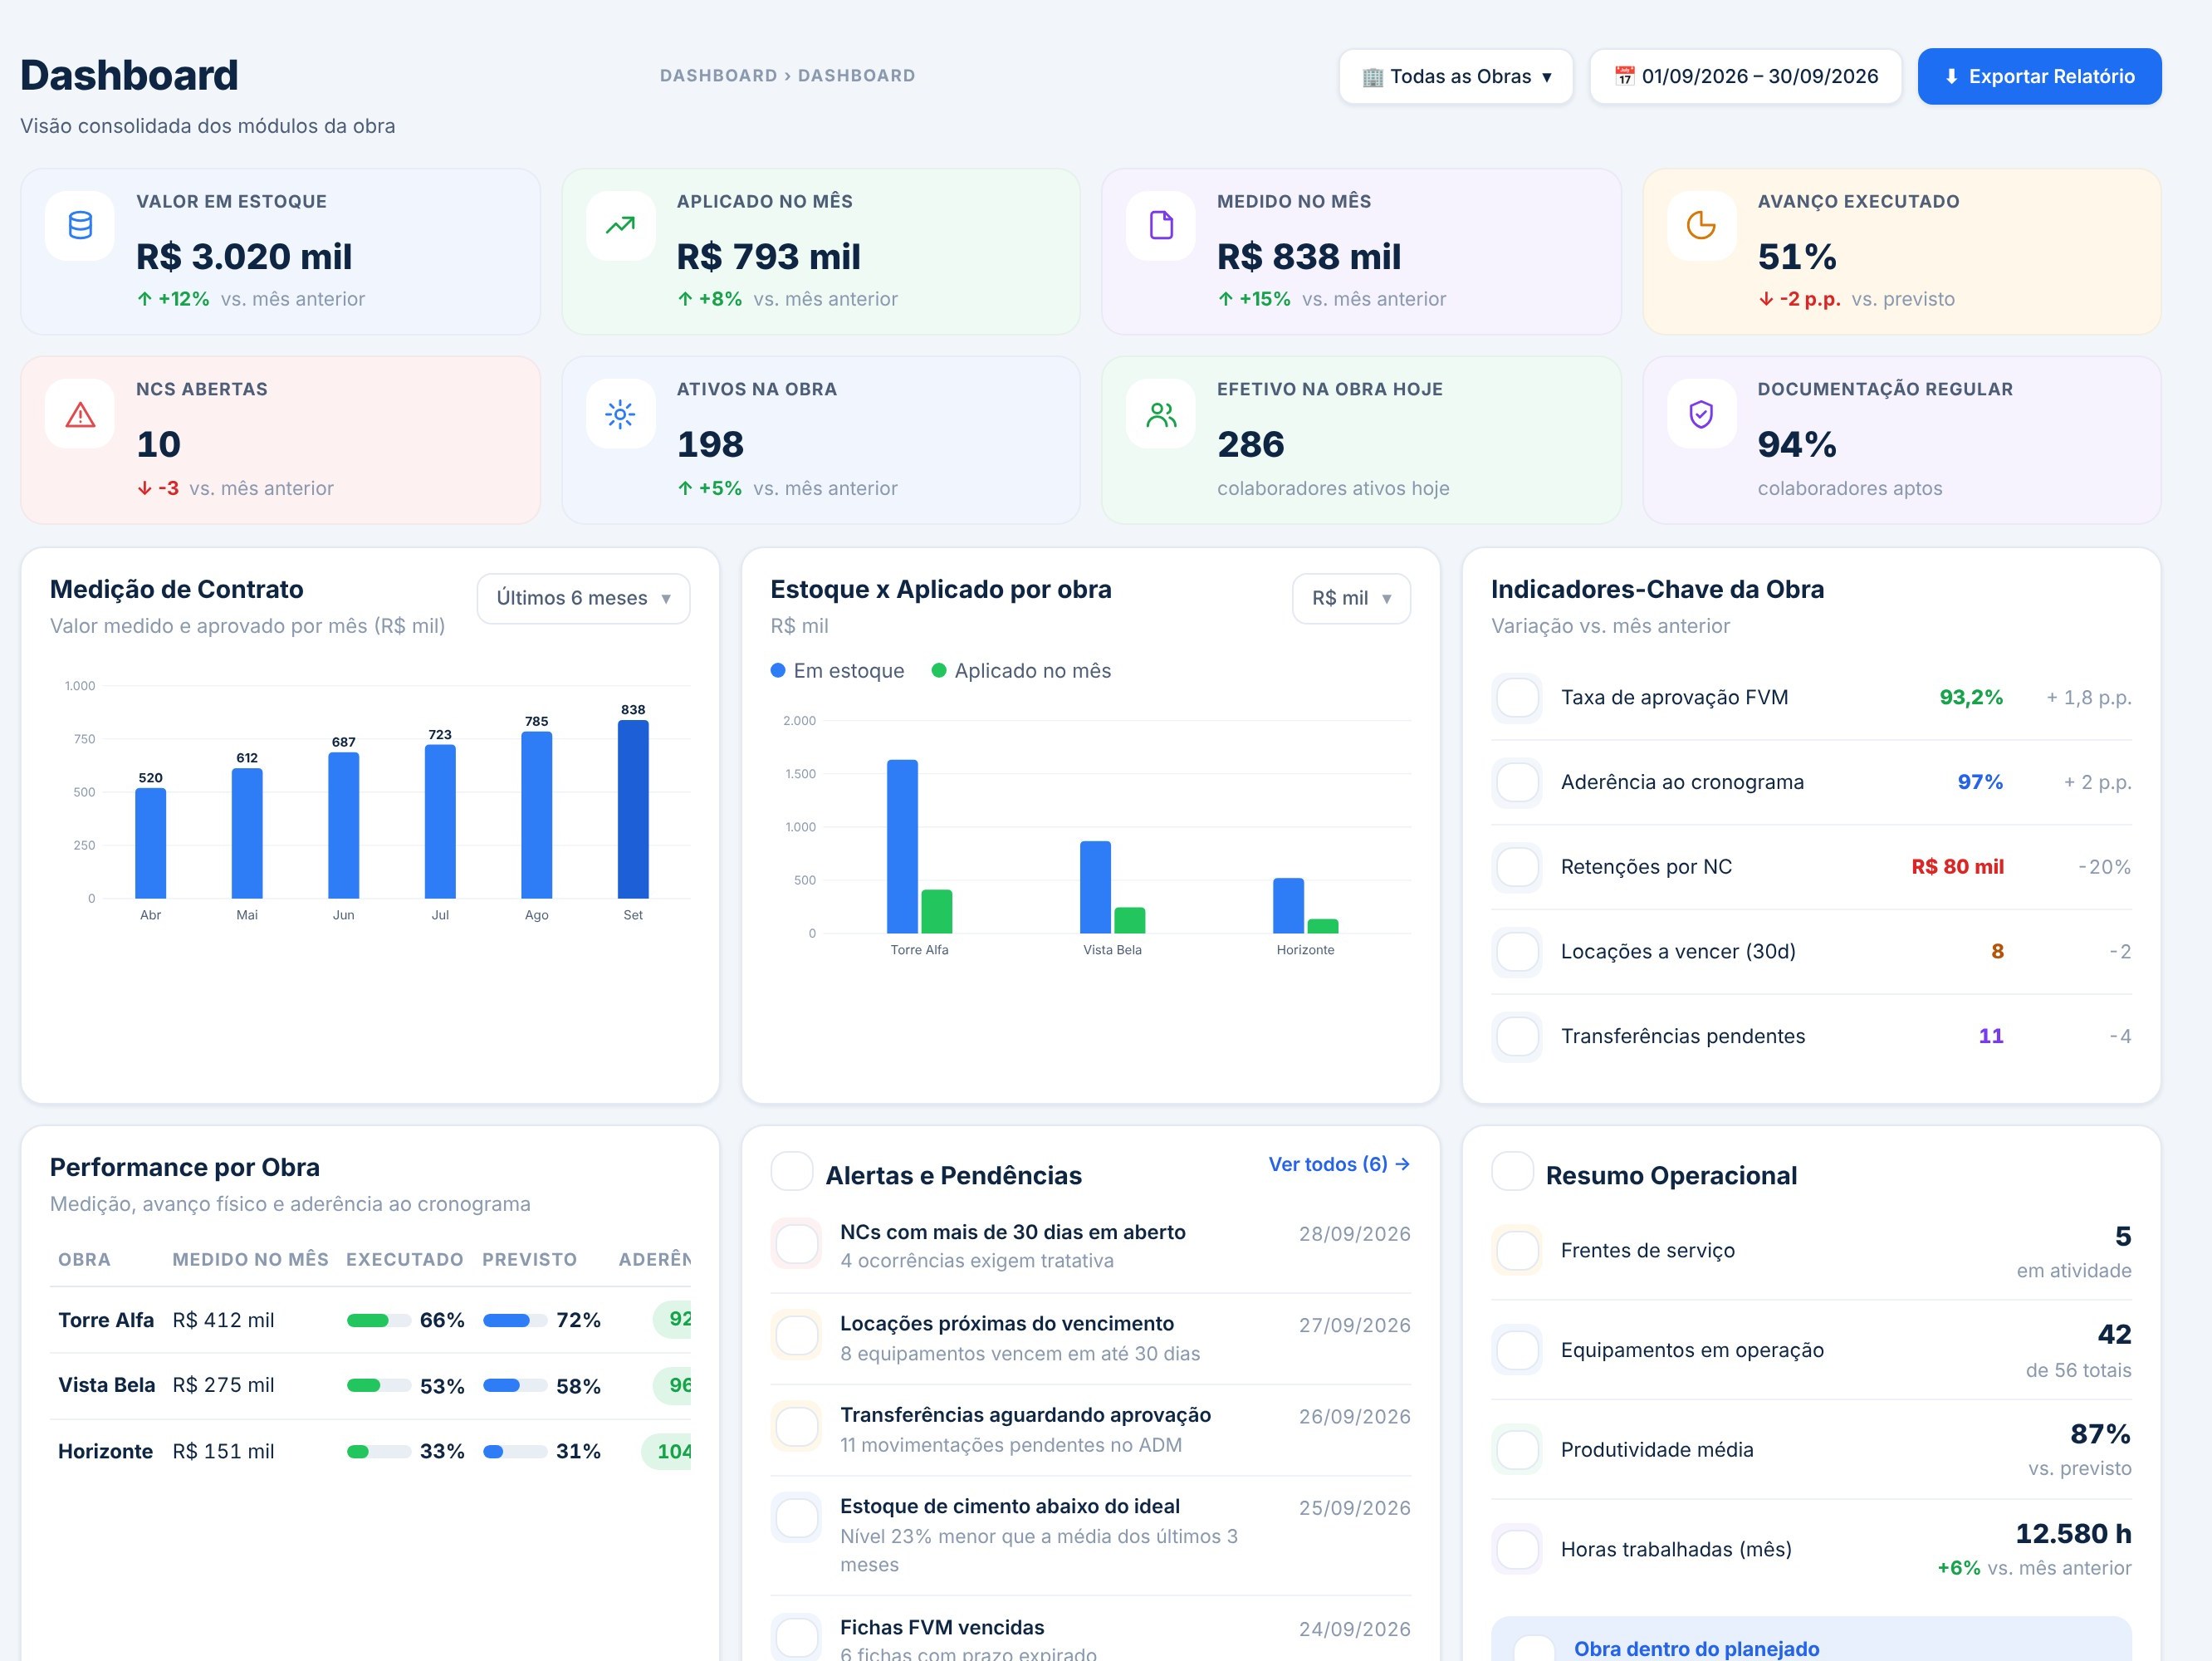Open Ver todos (6) alerts link

tap(1339, 1164)
